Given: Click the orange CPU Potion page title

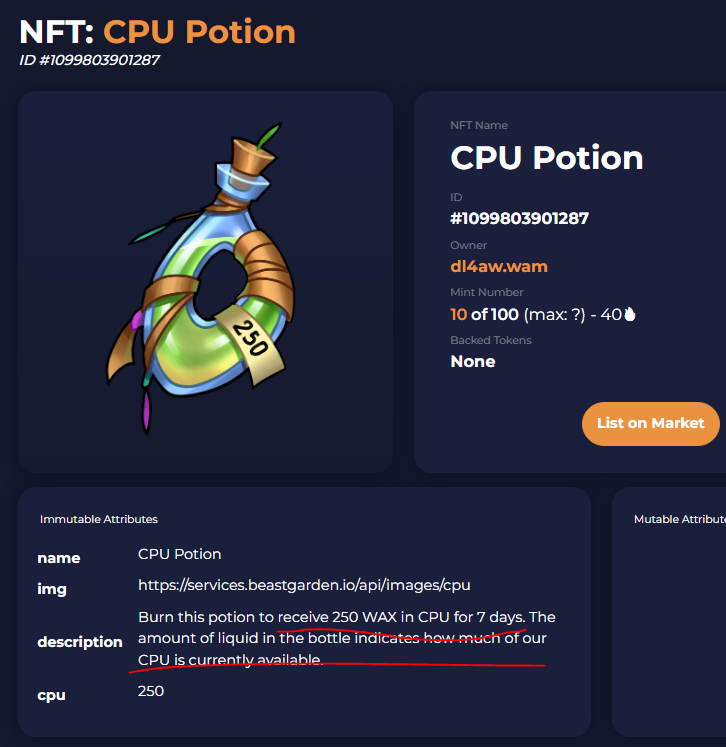Looking at the screenshot, I should click(x=199, y=32).
